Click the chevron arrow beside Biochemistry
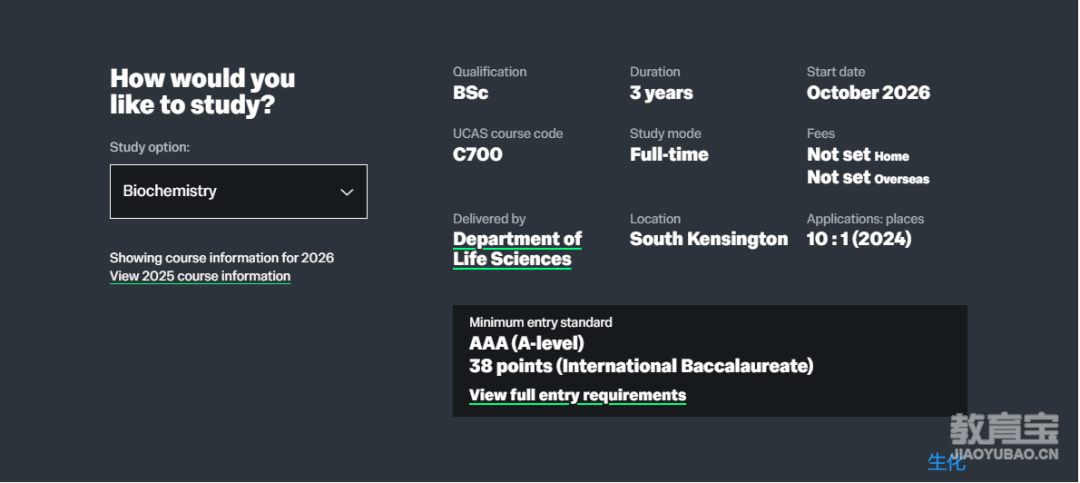This screenshot has width=1080, height=483. tap(347, 192)
